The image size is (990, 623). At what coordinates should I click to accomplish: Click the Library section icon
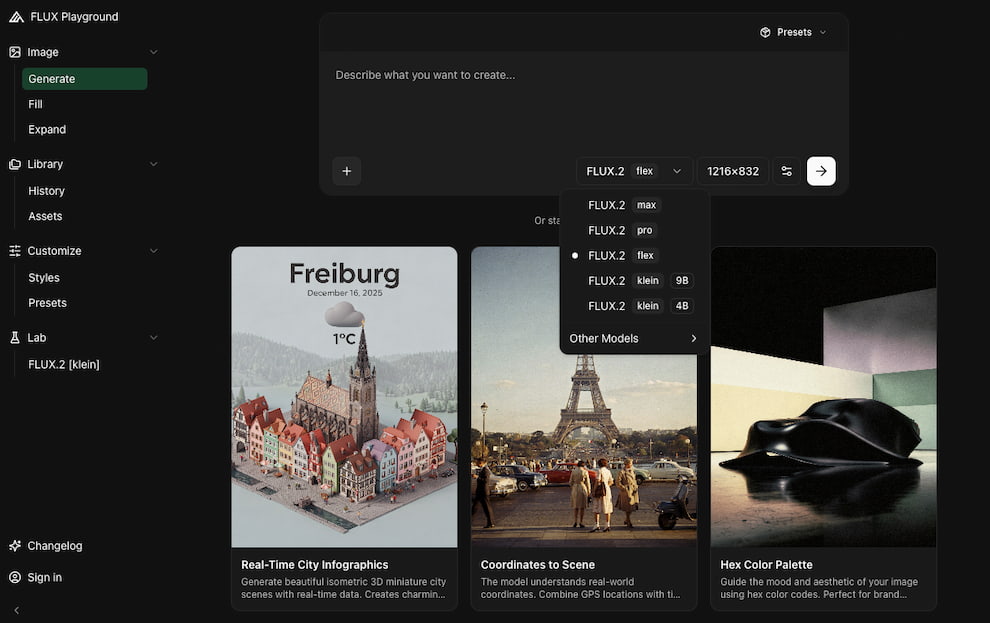(15, 164)
